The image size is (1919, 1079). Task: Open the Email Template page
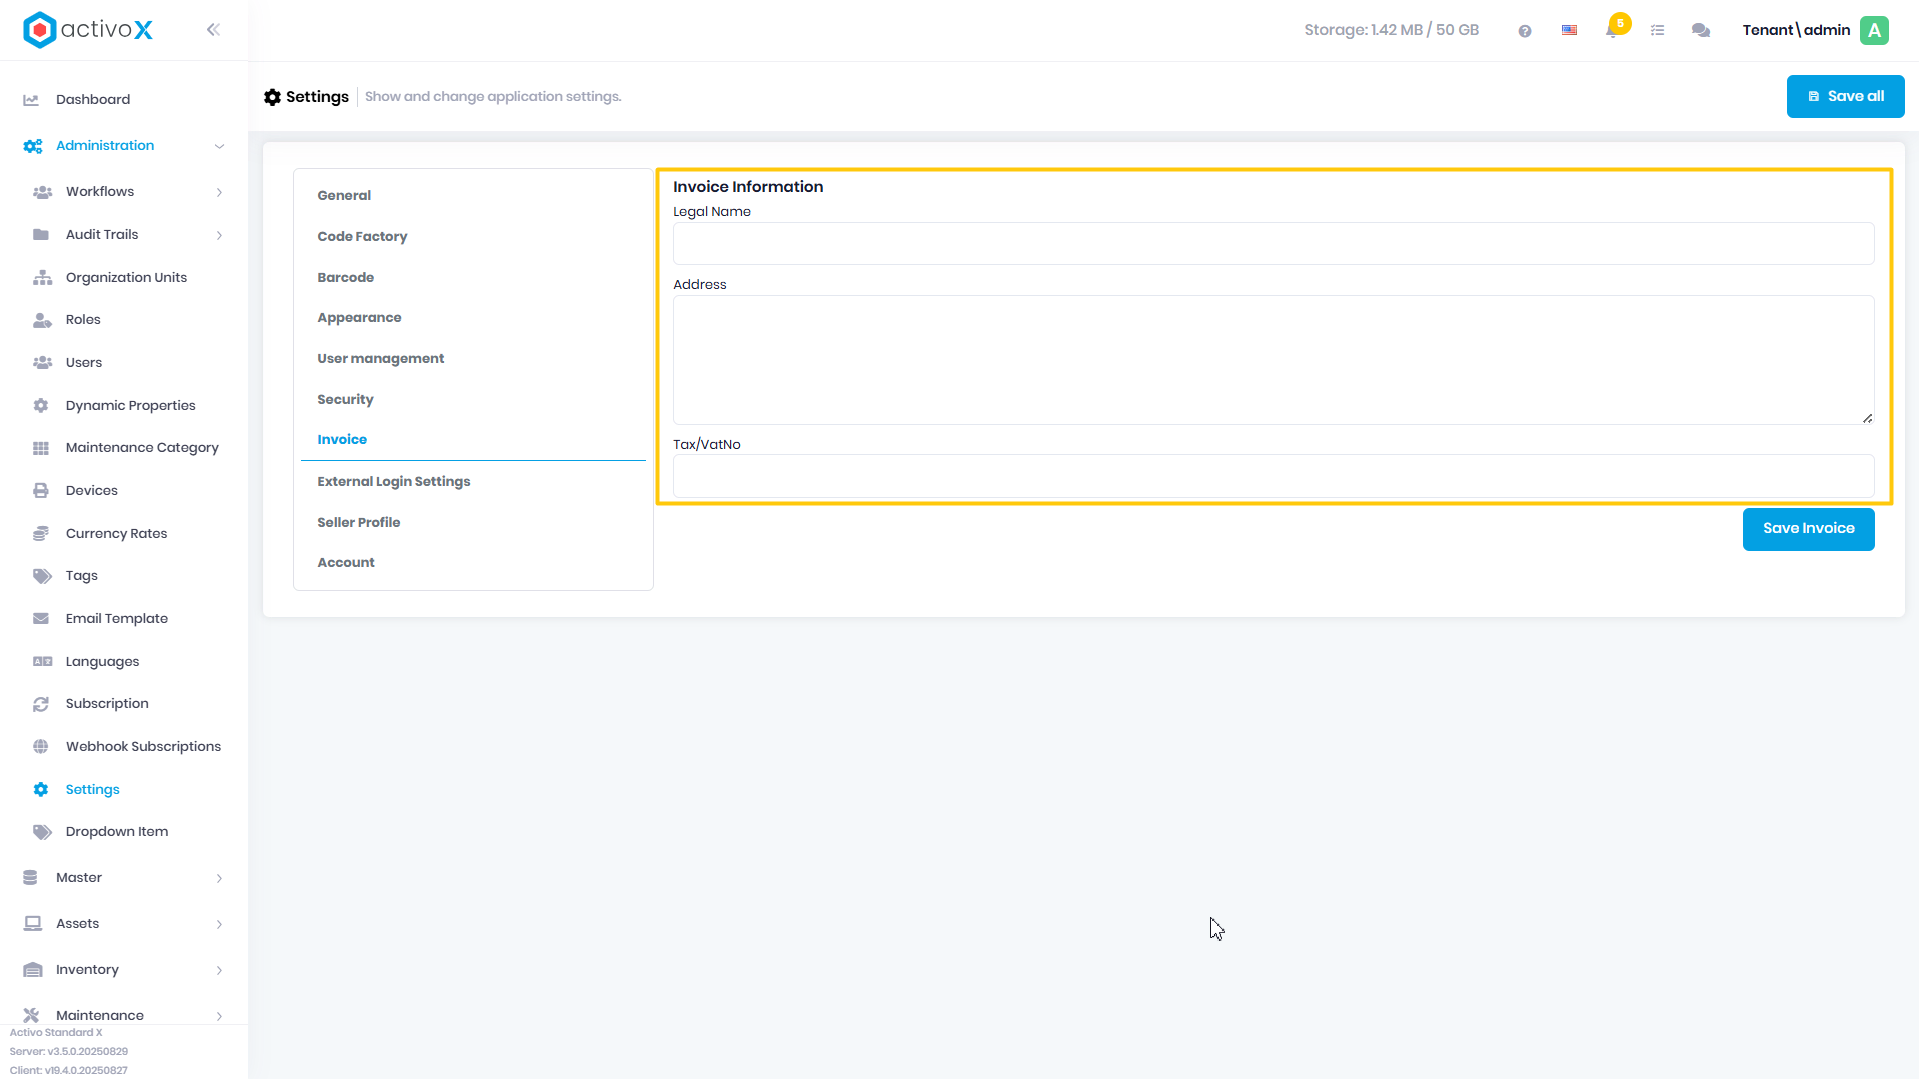click(116, 619)
